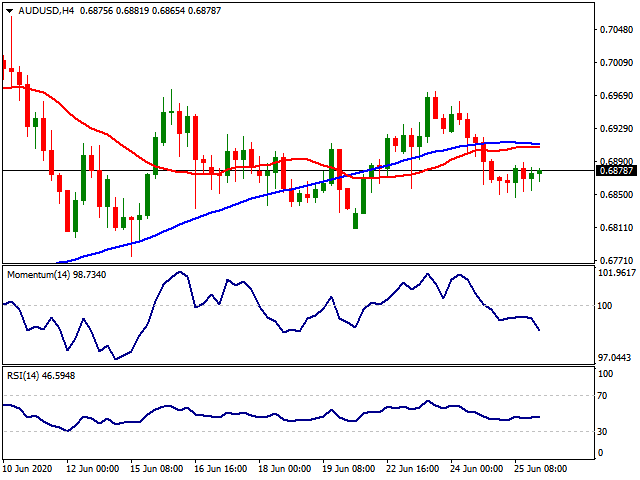Image resolution: width=640 pixels, height=480 pixels.
Task: Select the 25 Jun 08:00 time label
Action: (541, 469)
